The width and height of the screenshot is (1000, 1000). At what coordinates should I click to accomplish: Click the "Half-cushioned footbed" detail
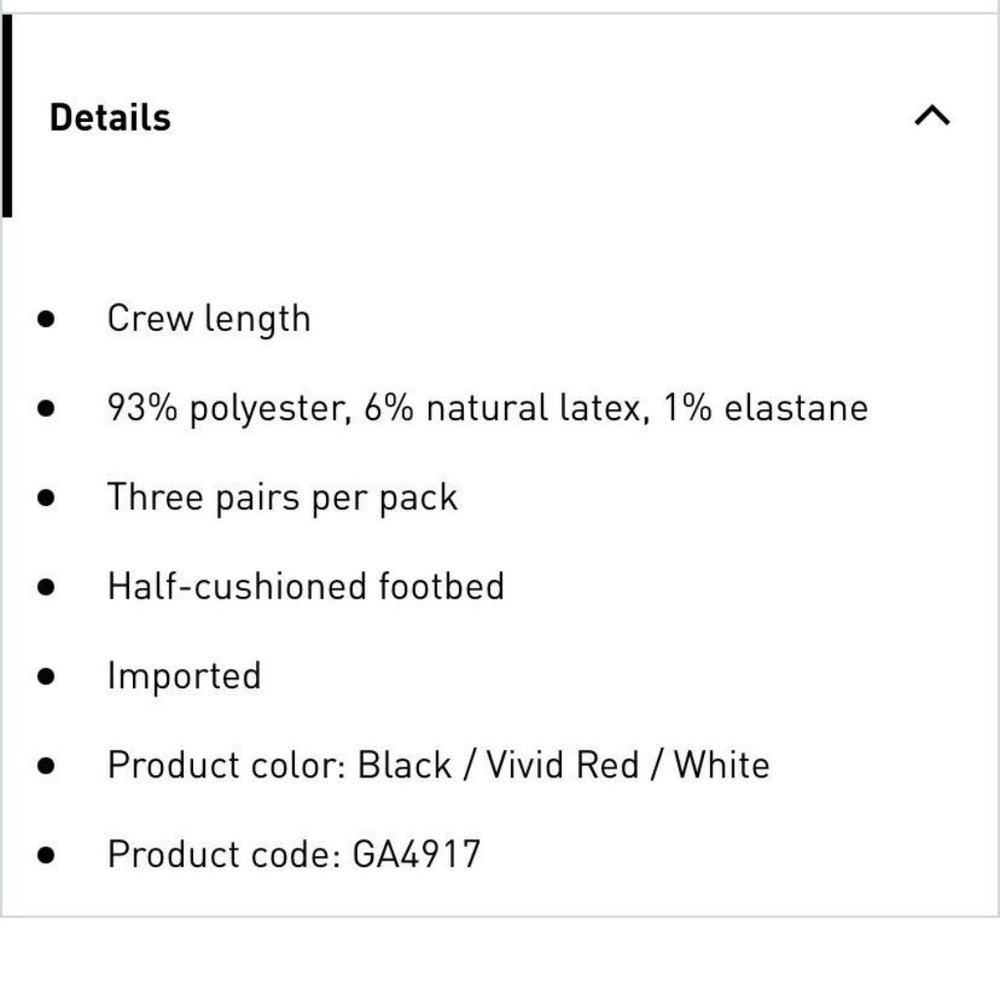click(x=305, y=586)
